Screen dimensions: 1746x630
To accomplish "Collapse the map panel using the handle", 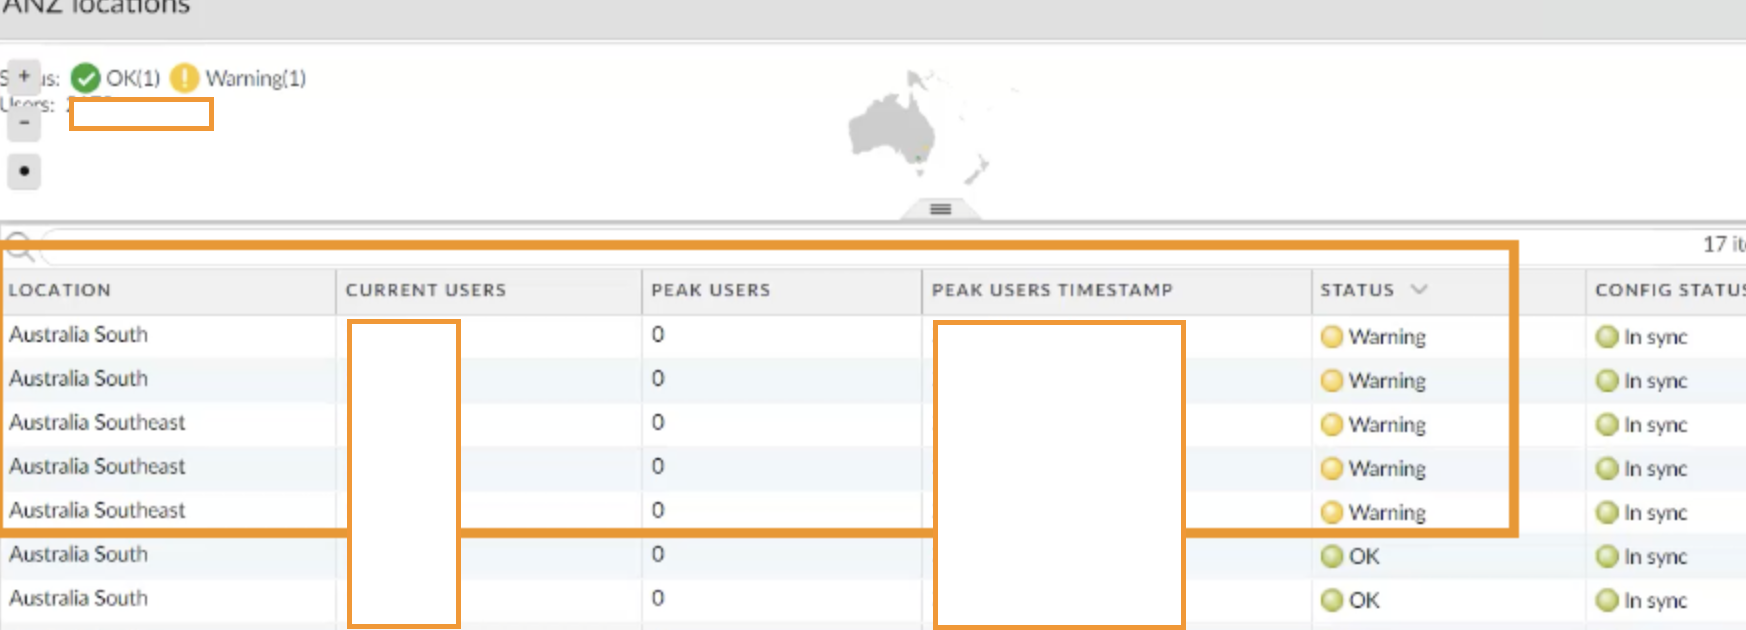I will (x=940, y=209).
